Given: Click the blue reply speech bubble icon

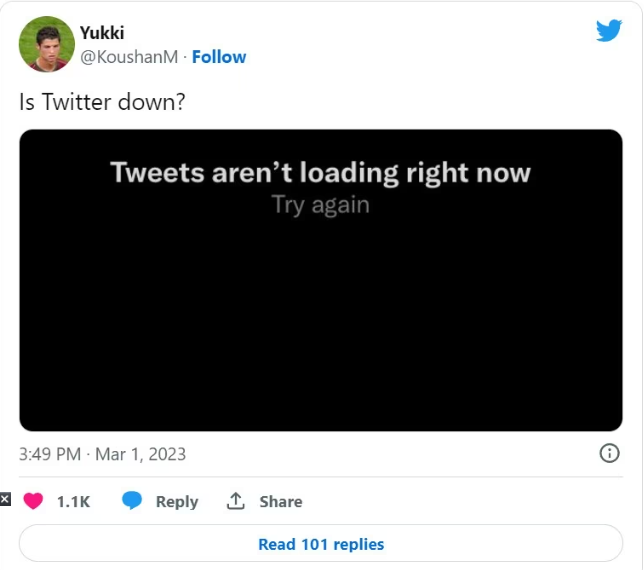Looking at the screenshot, I should point(132,501).
